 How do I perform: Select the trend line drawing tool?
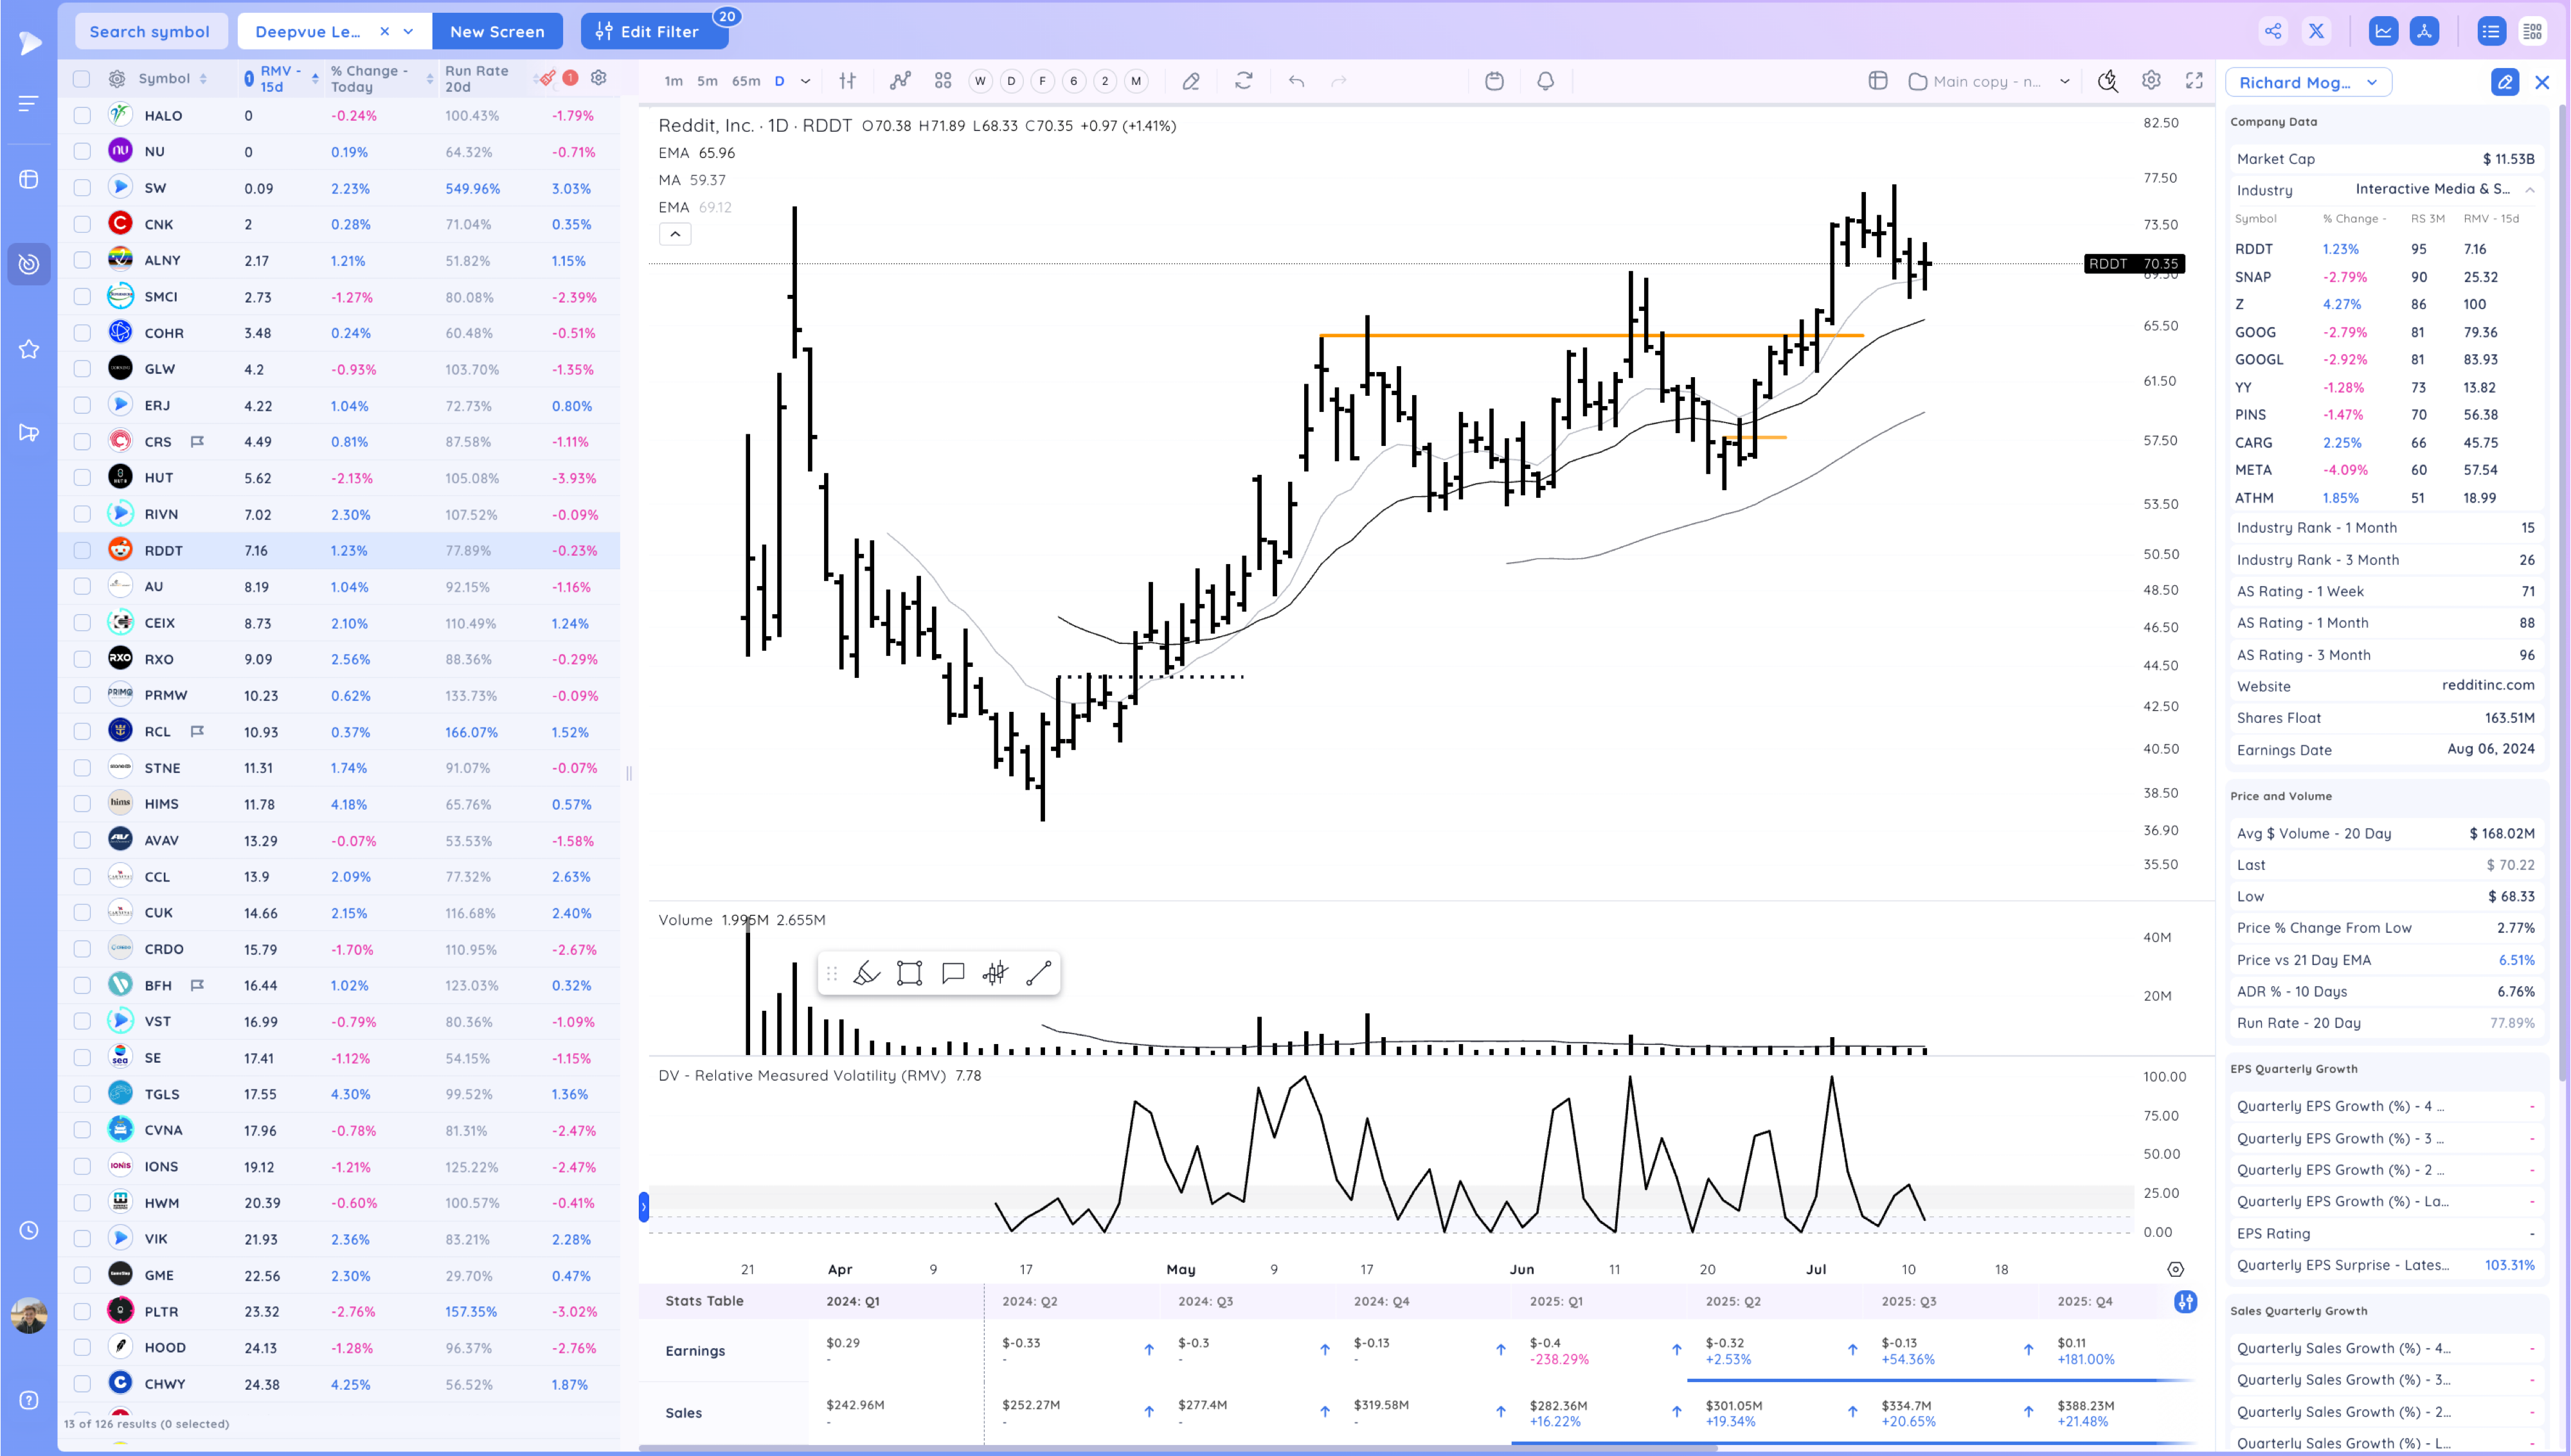coord(1038,973)
